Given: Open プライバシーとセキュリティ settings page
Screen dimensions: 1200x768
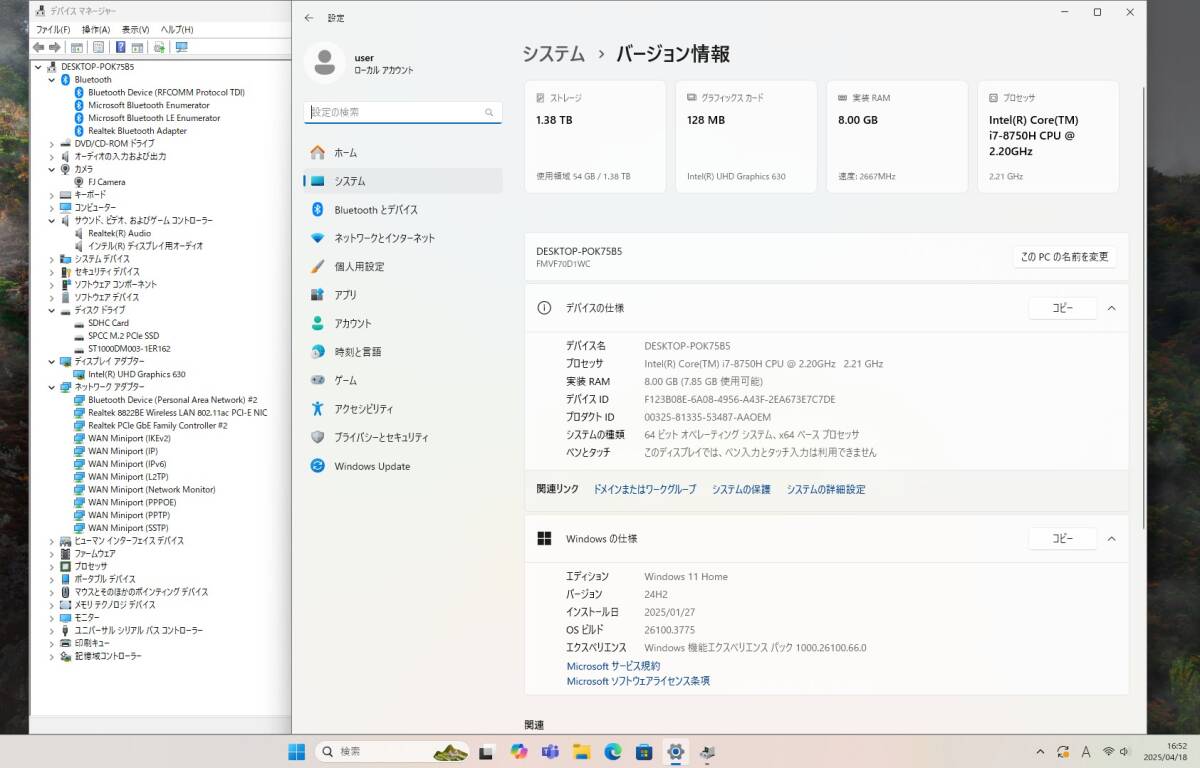Looking at the screenshot, I should coord(403,438).
